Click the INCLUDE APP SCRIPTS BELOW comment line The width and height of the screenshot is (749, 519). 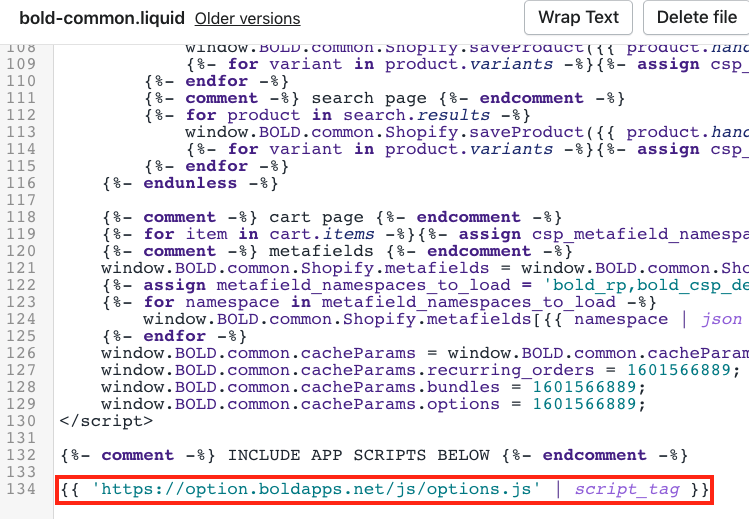click(374, 455)
